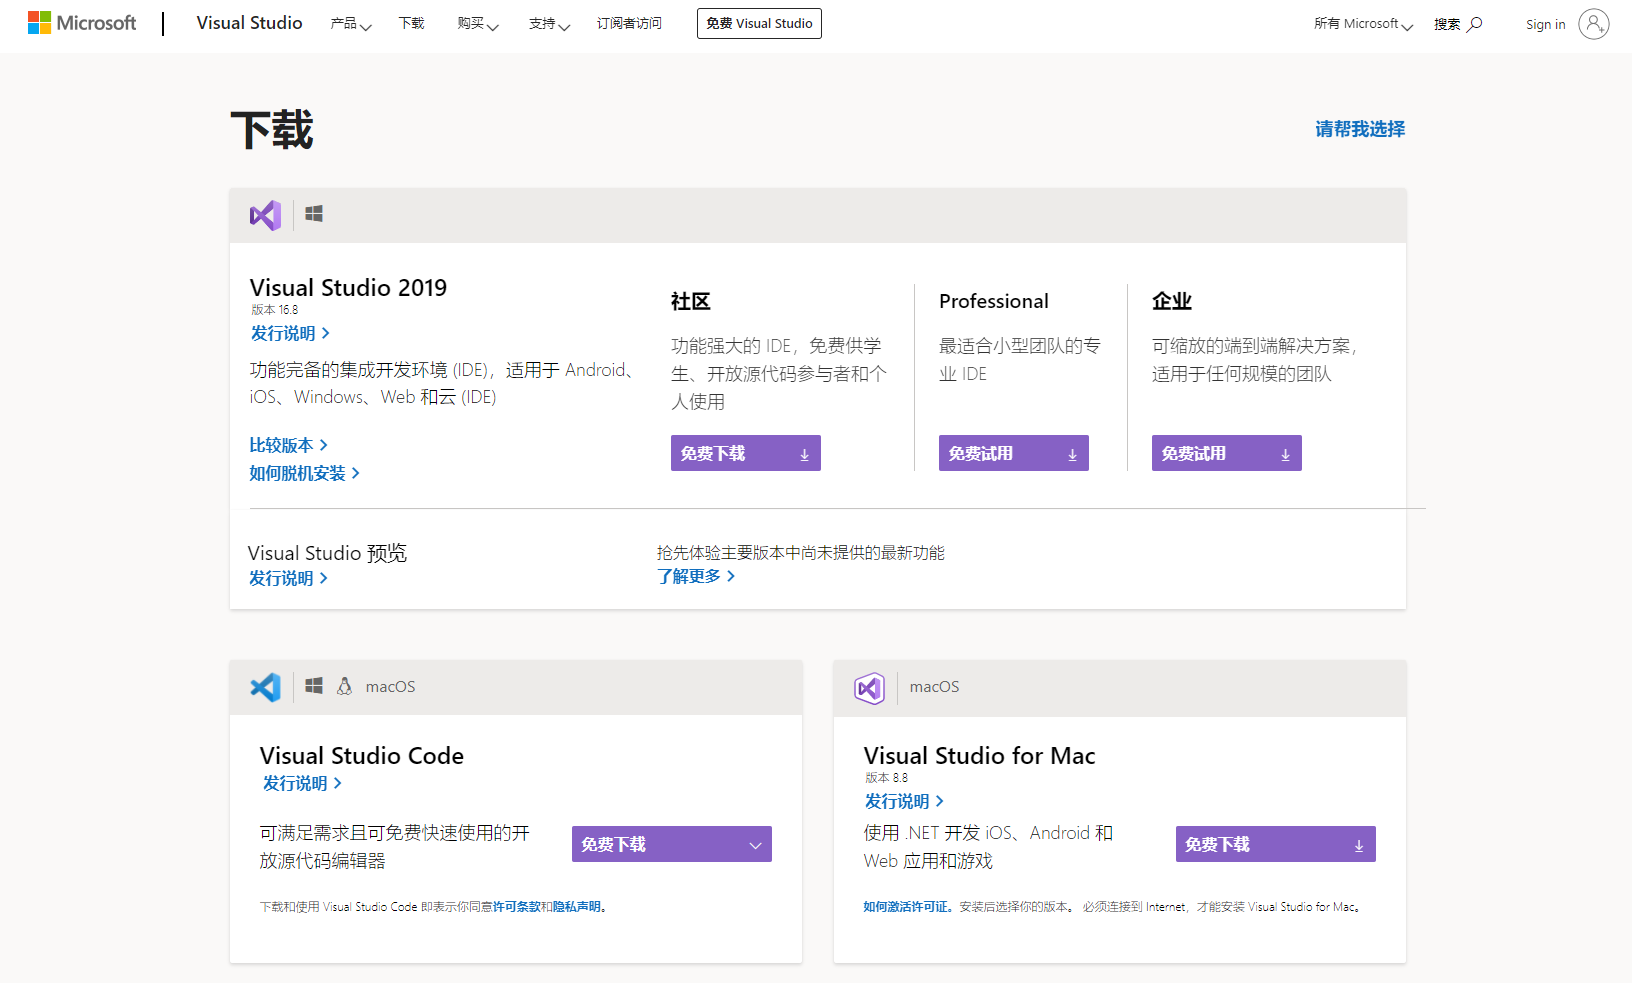
Task: Click macOS label in VS Code card header
Action: [390, 687]
